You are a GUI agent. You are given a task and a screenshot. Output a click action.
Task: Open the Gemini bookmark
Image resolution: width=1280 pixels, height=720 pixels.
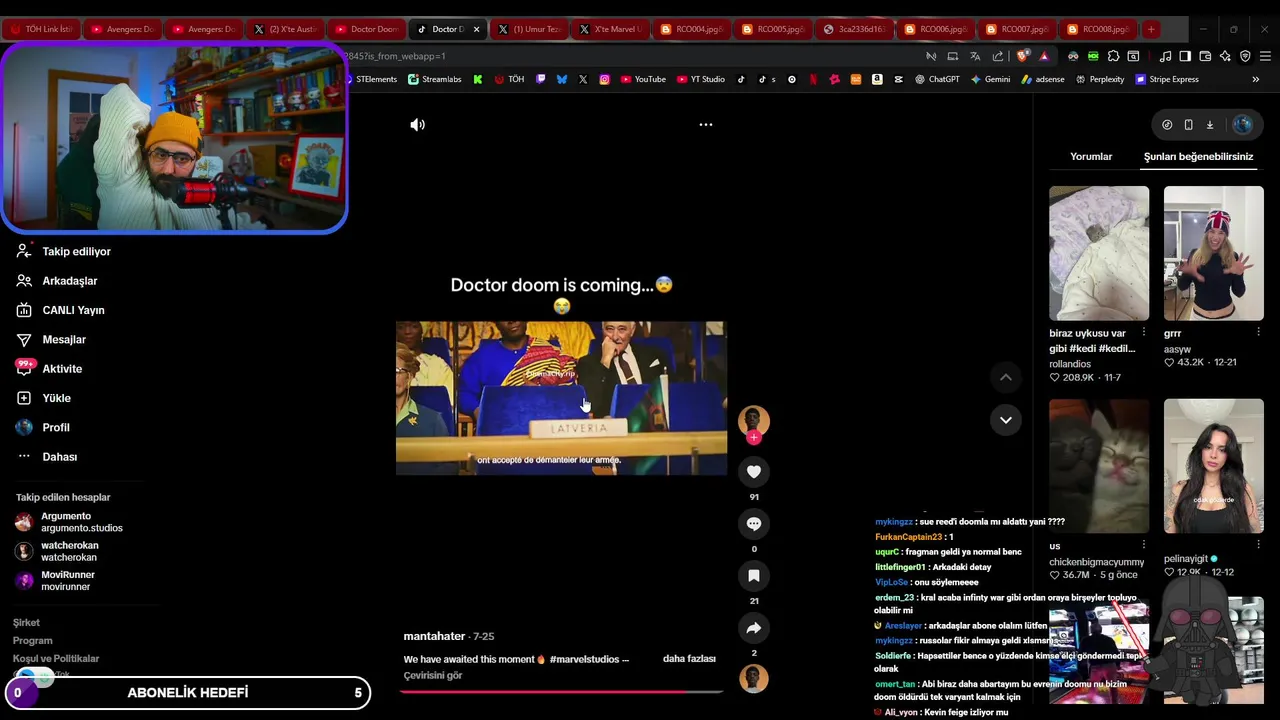pos(990,79)
